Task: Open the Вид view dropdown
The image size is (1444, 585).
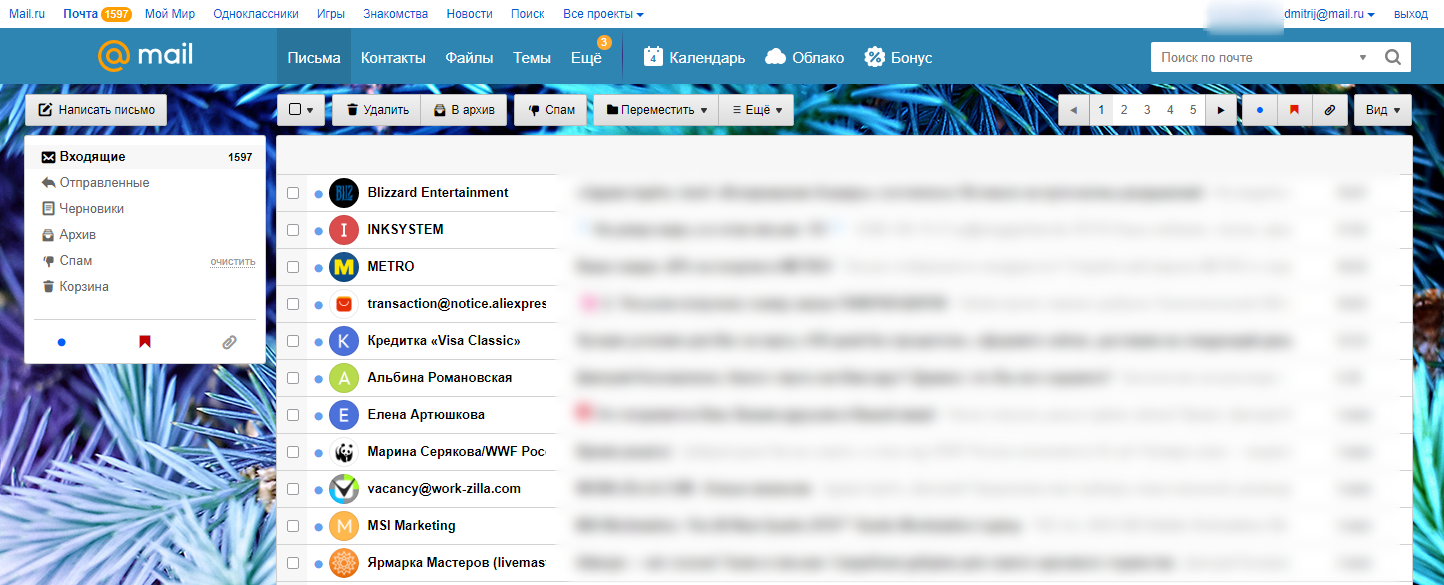Action: click(x=1383, y=110)
